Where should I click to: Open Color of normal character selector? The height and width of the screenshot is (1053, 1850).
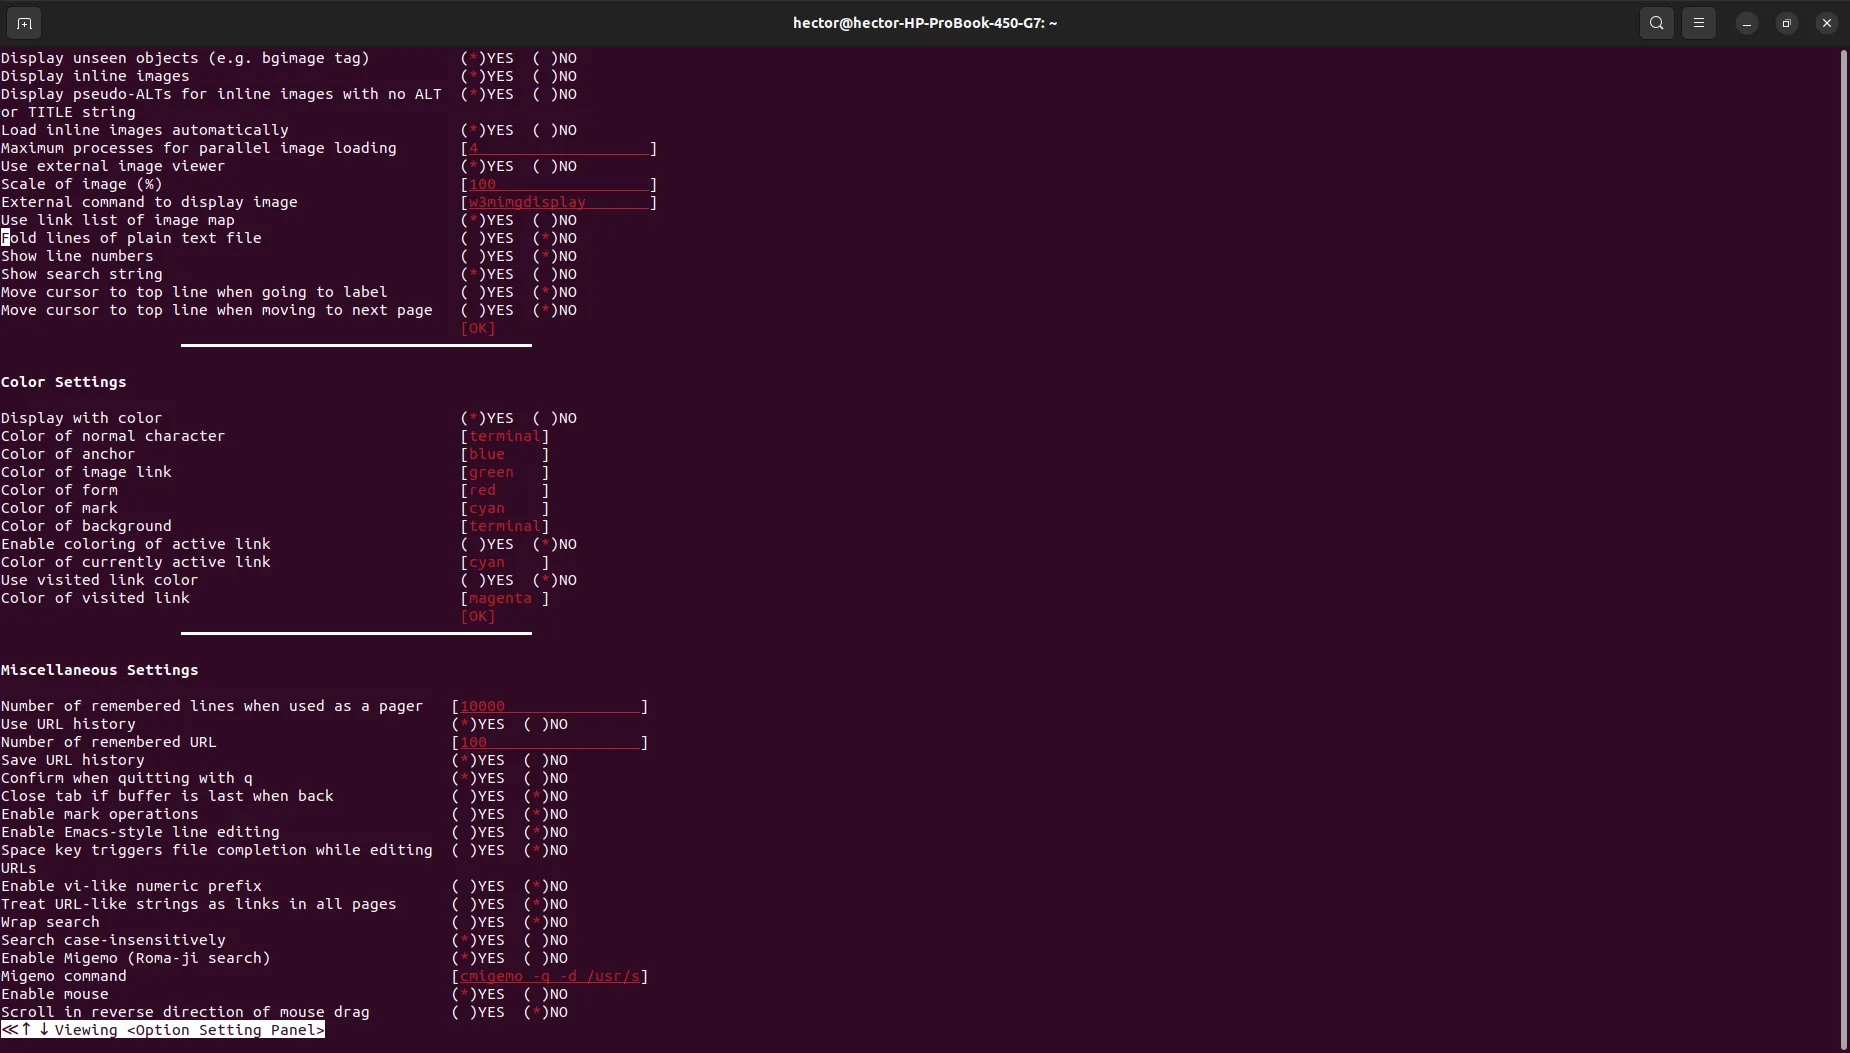point(505,436)
